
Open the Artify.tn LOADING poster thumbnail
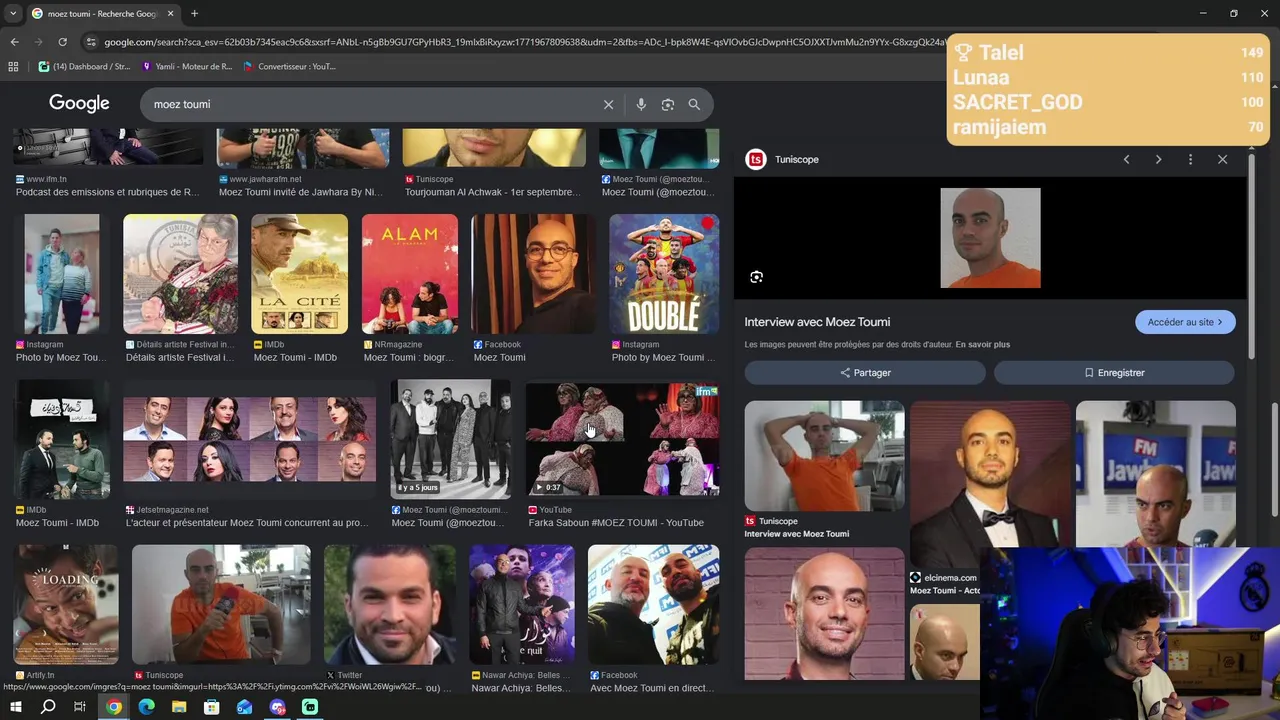[x=66, y=605]
